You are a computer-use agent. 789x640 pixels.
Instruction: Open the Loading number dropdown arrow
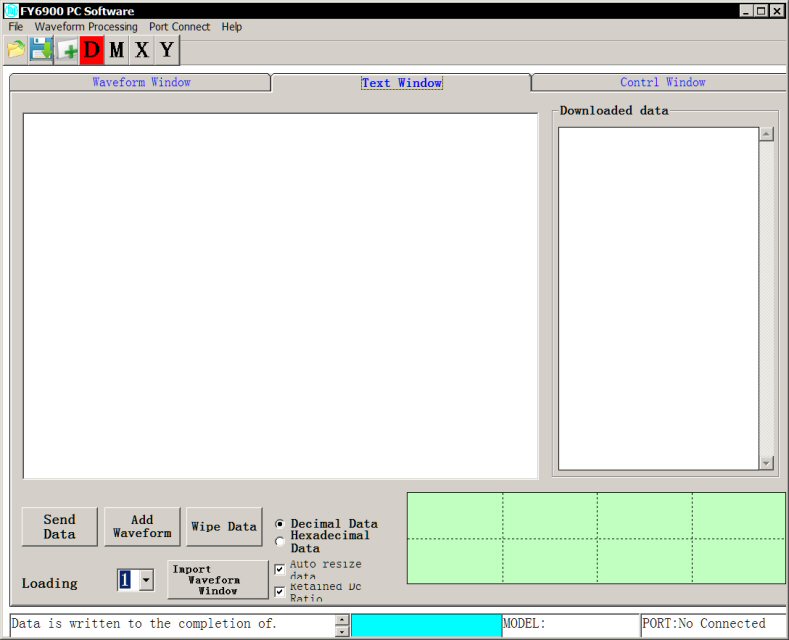[x=146, y=580]
